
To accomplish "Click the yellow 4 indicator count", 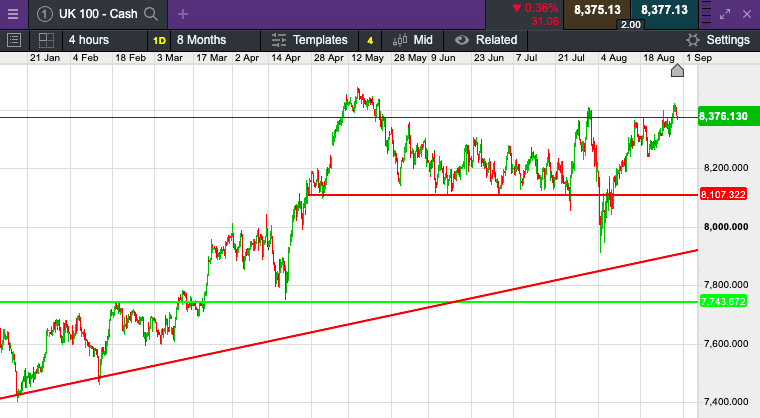I will click(370, 41).
